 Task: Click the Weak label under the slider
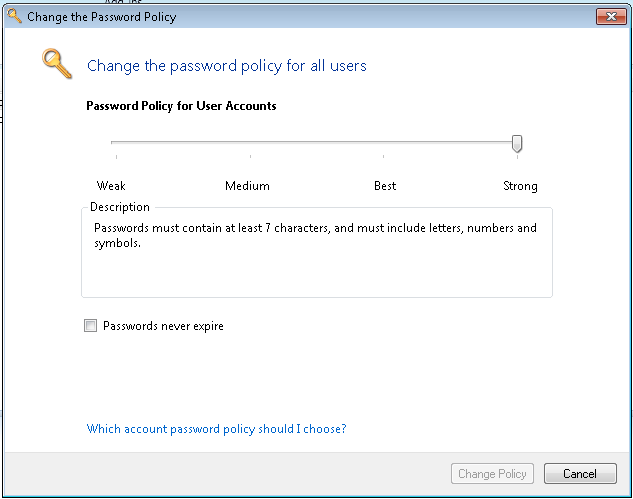point(111,186)
